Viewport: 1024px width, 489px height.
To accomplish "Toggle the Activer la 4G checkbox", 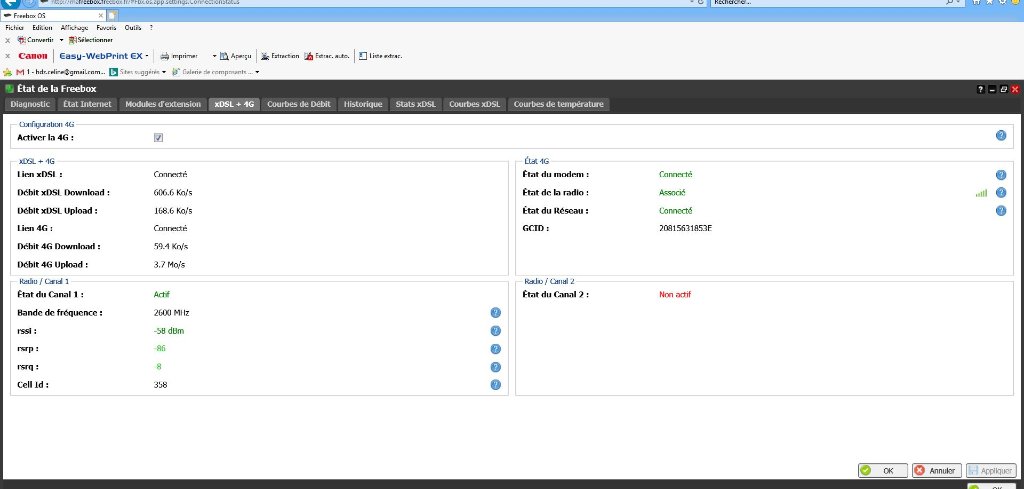I will [x=158, y=137].
